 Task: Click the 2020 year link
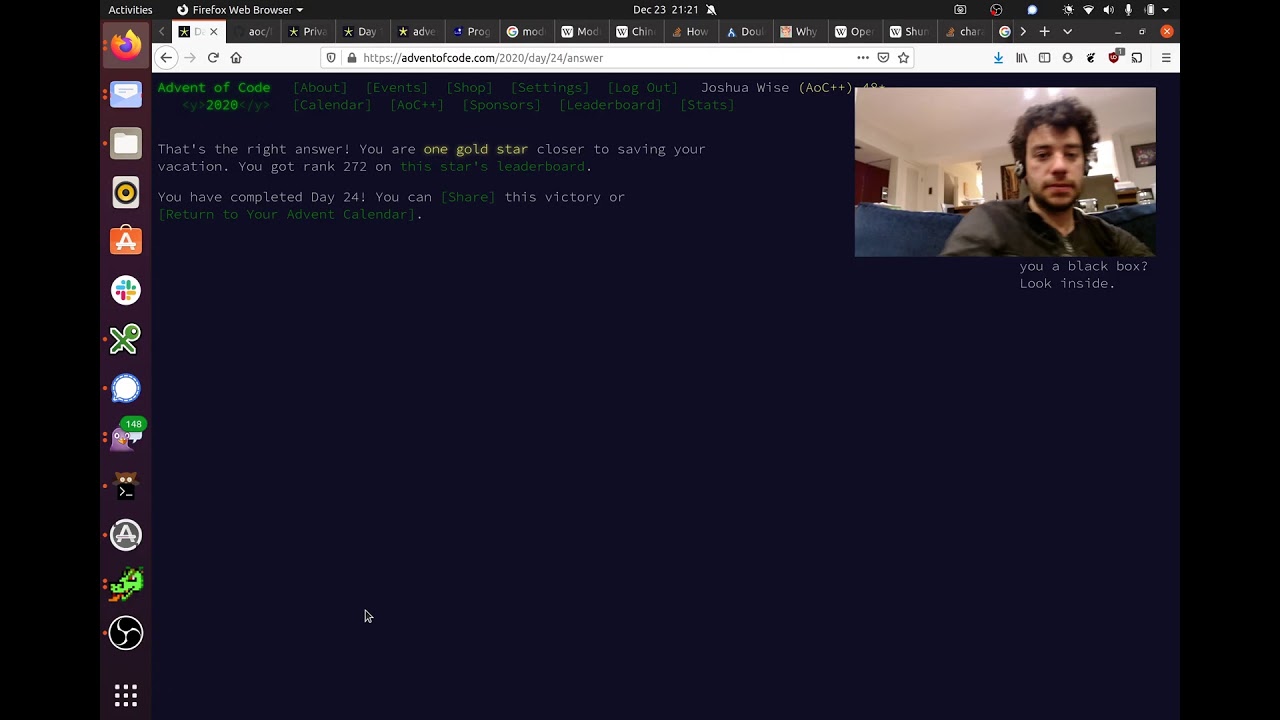point(222,105)
